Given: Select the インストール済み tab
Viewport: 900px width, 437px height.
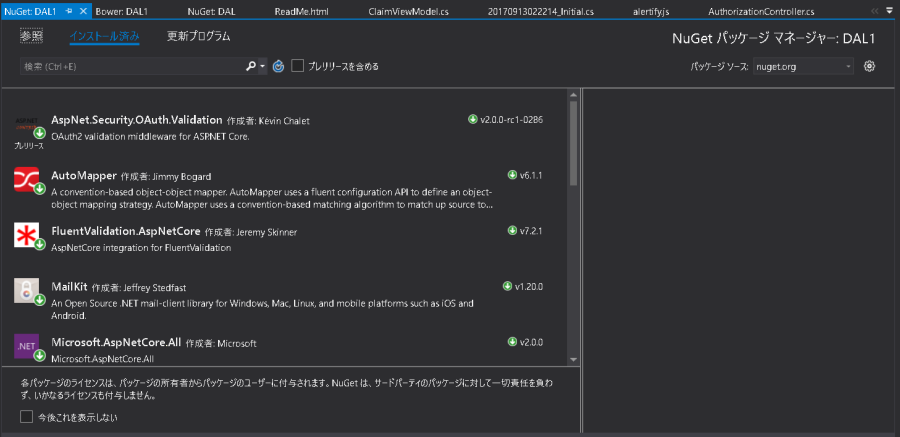Looking at the screenshot, I should click(104, 37).
